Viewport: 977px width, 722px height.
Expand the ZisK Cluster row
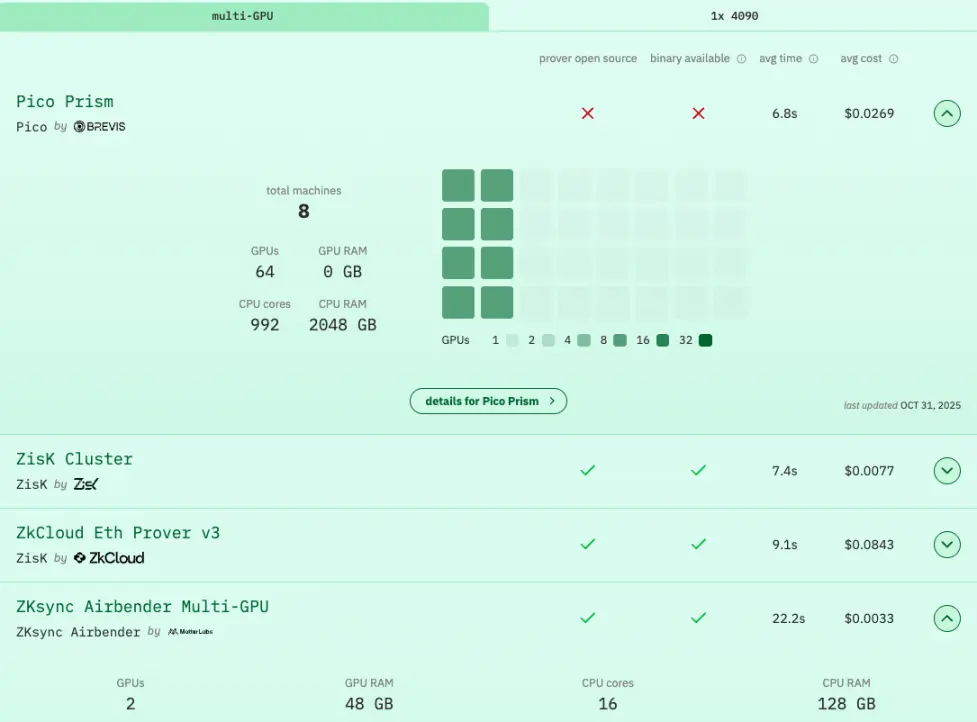pos(947,470)
